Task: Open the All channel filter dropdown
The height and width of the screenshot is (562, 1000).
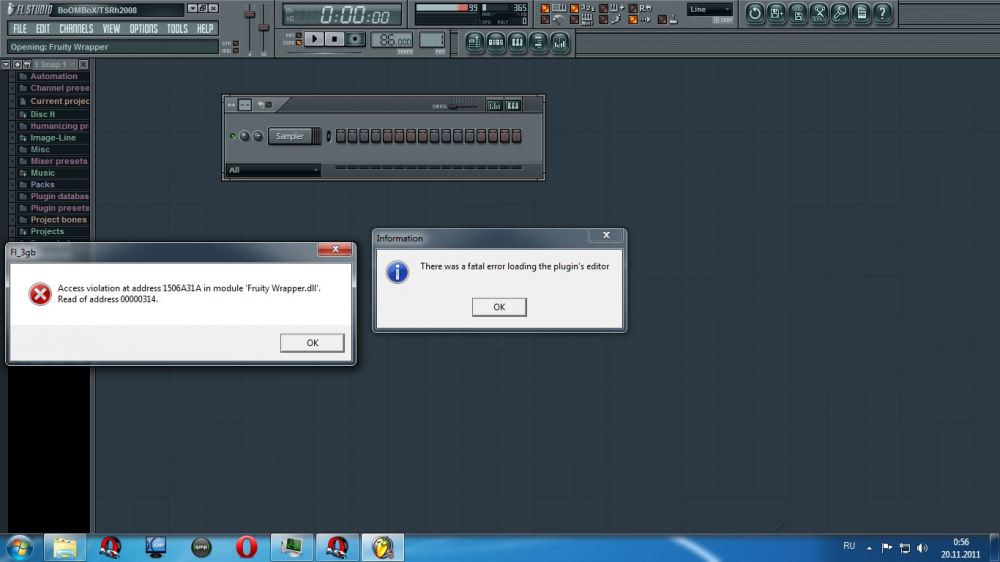Action: point(273,170)
